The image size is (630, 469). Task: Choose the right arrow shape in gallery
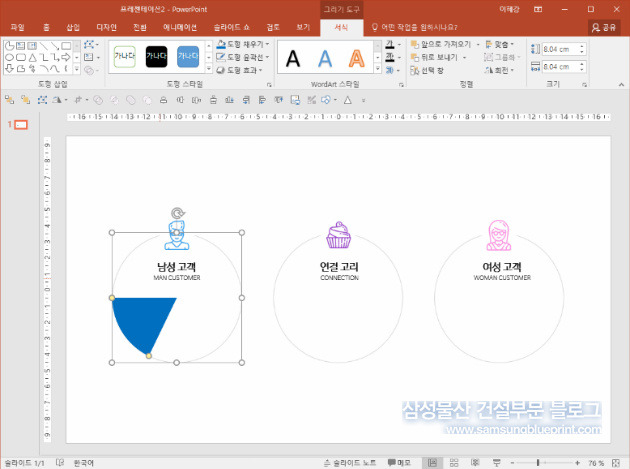click(x=66, y=57)
